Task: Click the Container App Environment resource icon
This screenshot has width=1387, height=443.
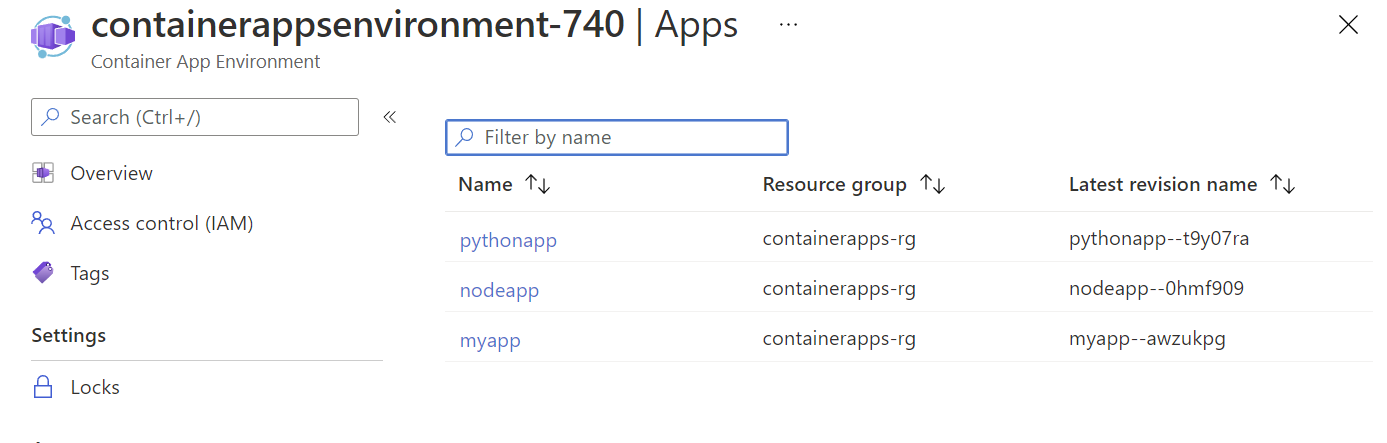Action: [53, 37]
